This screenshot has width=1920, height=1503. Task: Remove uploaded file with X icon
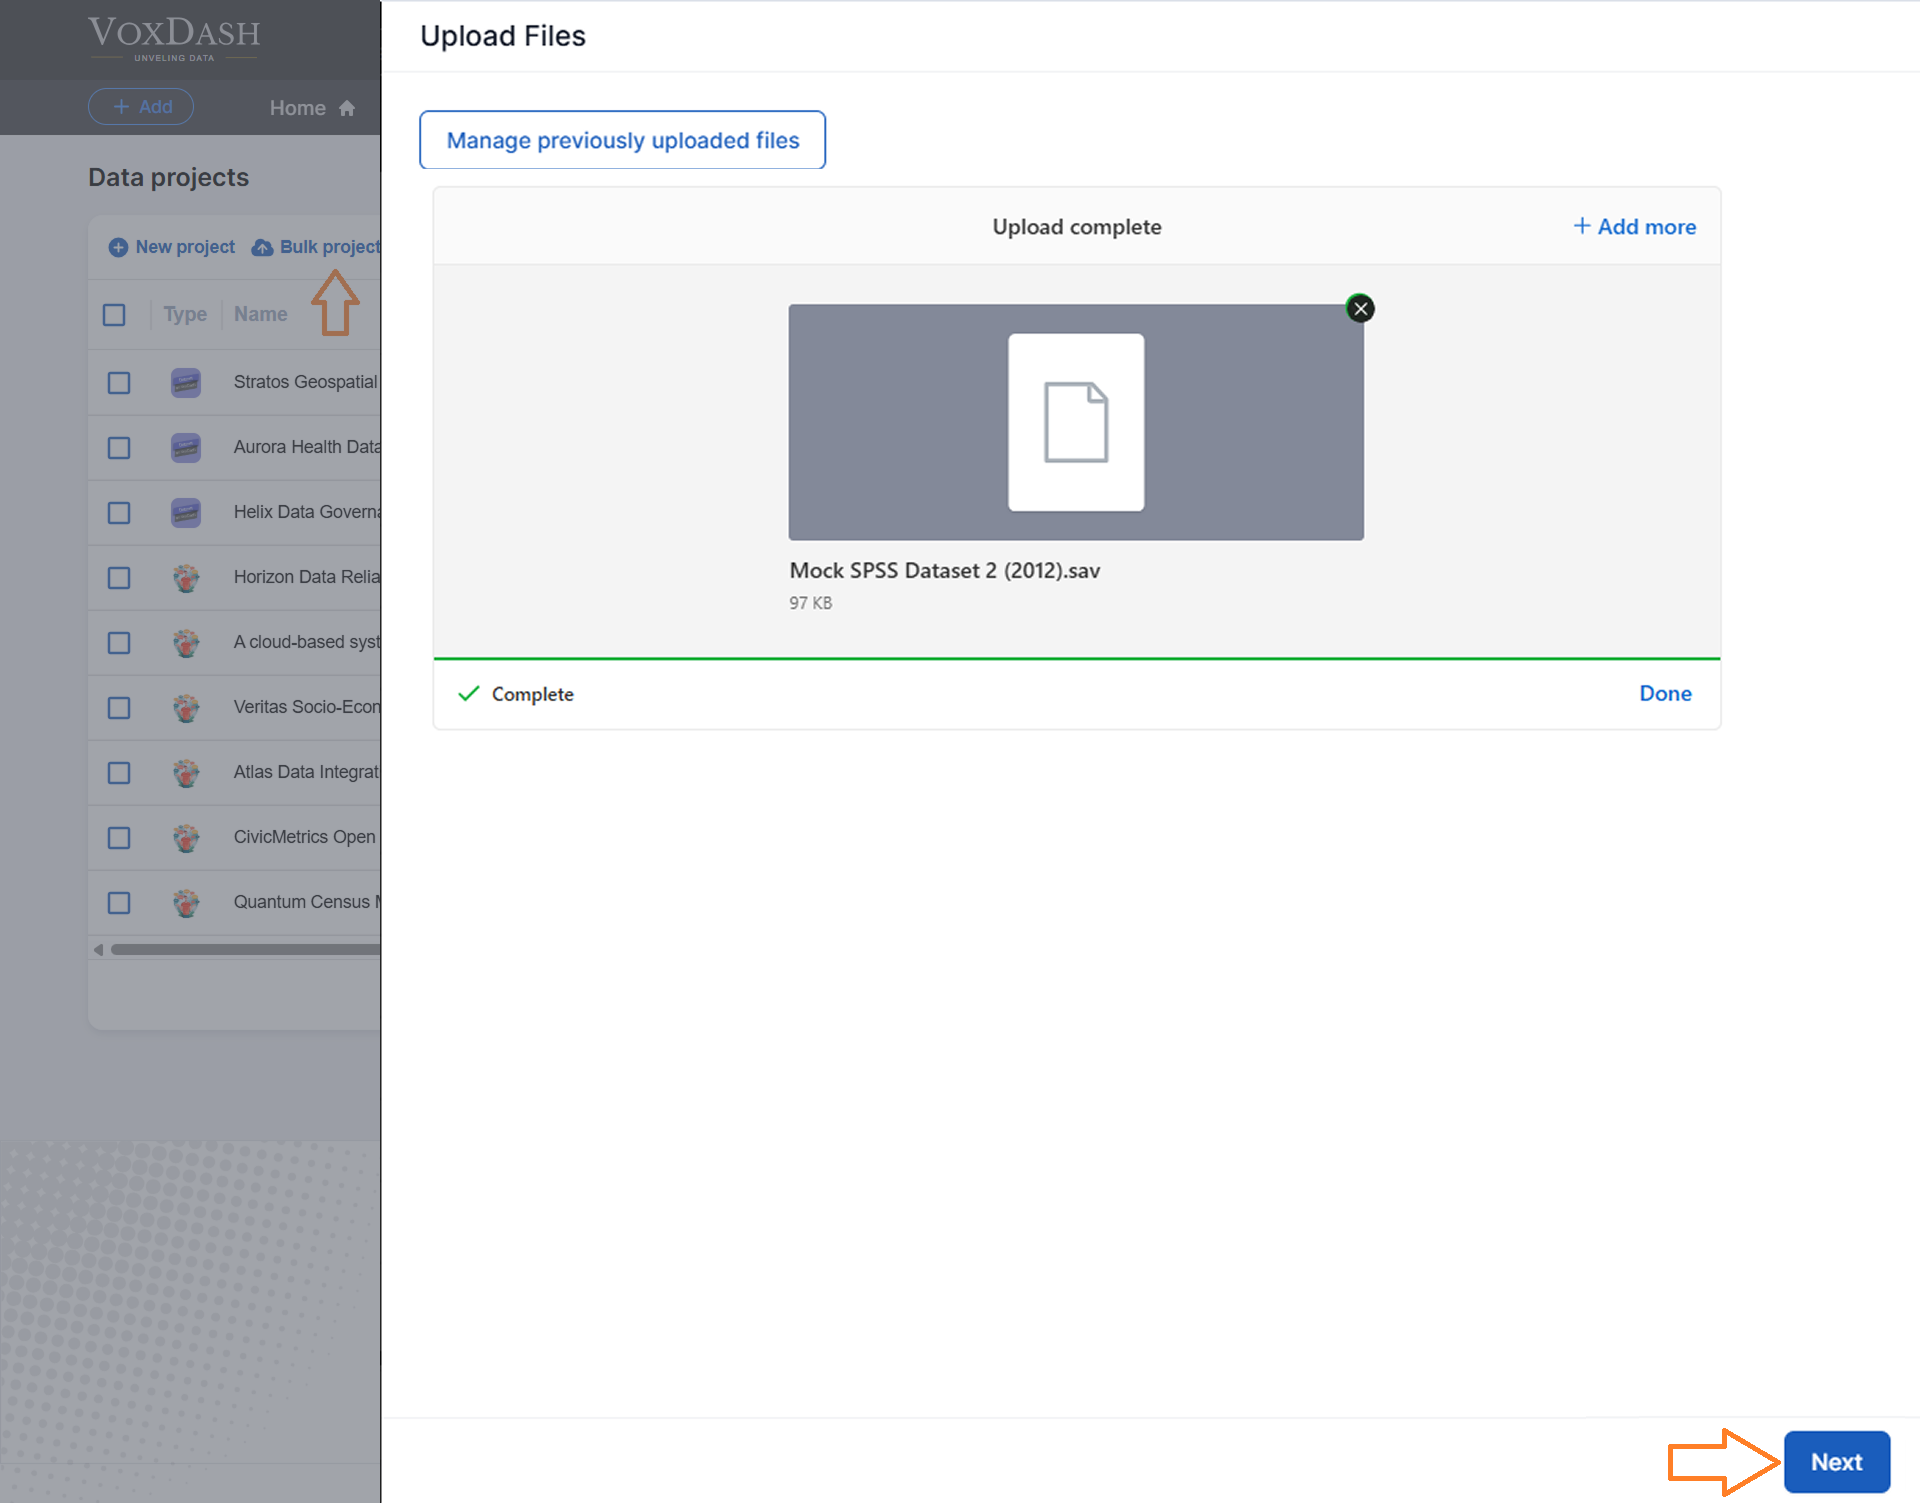[x=1360, y=309]
